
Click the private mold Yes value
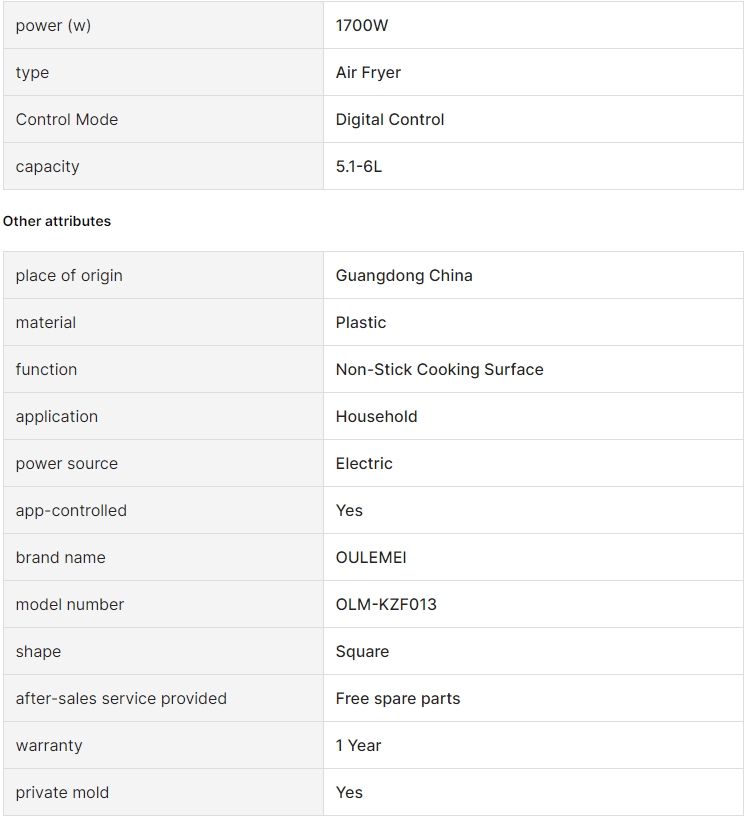(349, 793)
